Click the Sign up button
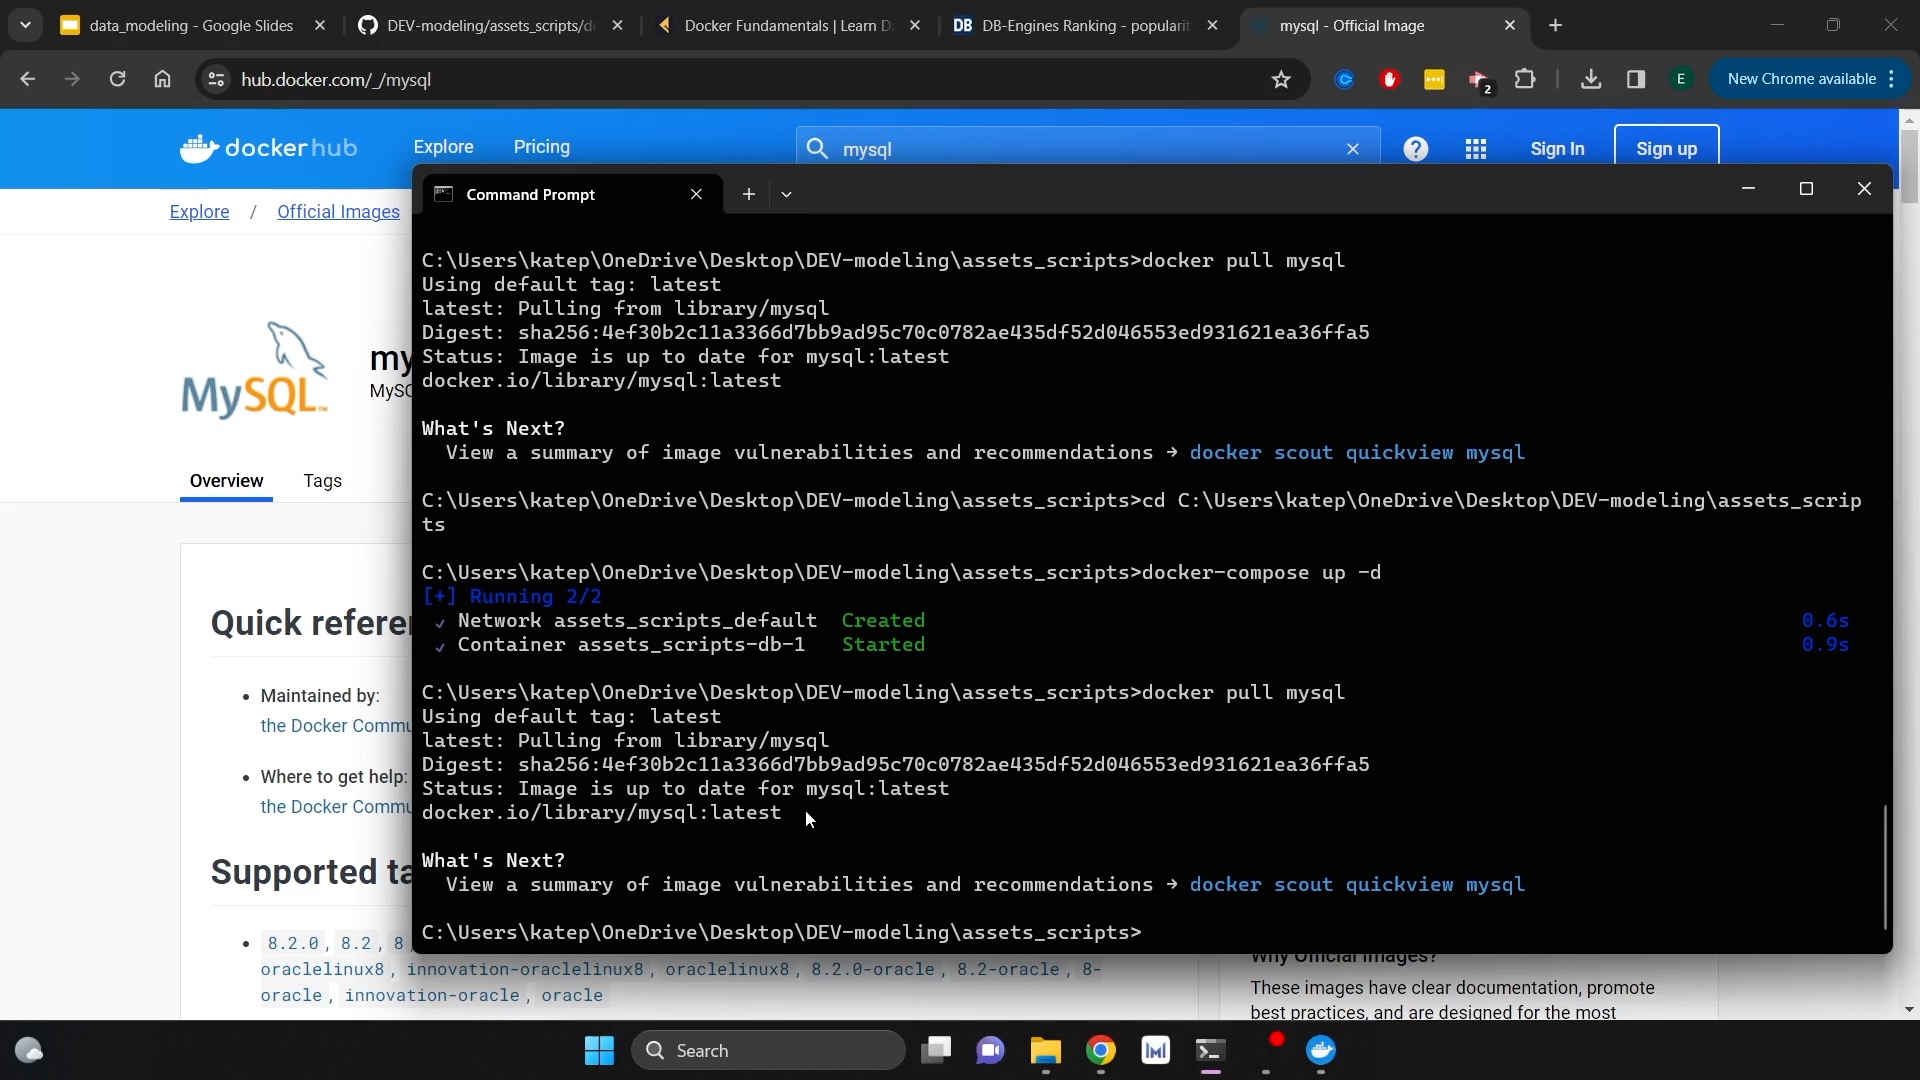This screenshot has width=1920, height=1080. tap(1666, 149)
